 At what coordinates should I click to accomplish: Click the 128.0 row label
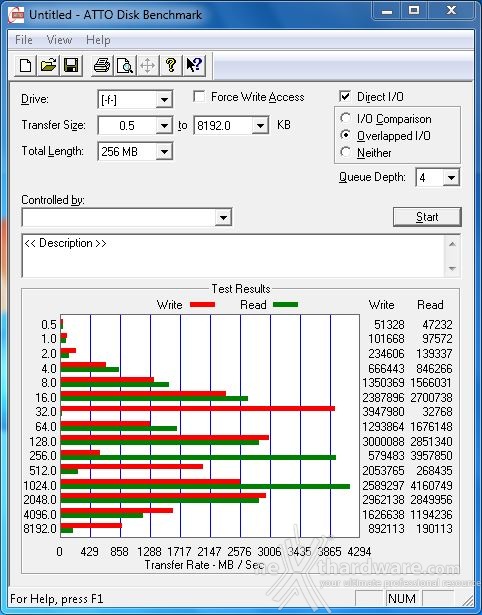[43, 442]
